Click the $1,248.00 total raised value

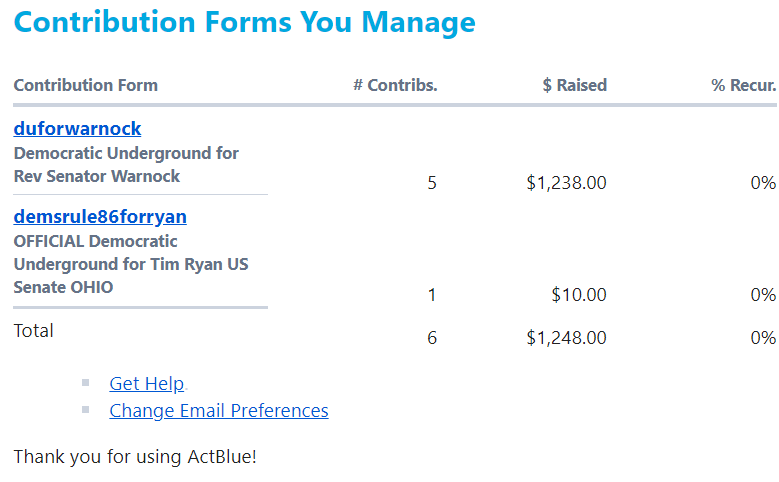[x=566, y=338]
